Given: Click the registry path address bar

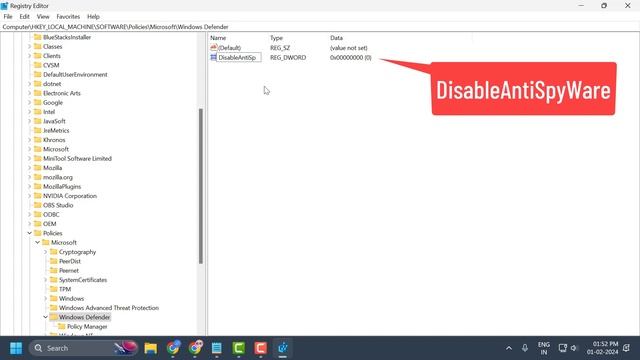Looking at the screenshot, I should tap(320, 27).
